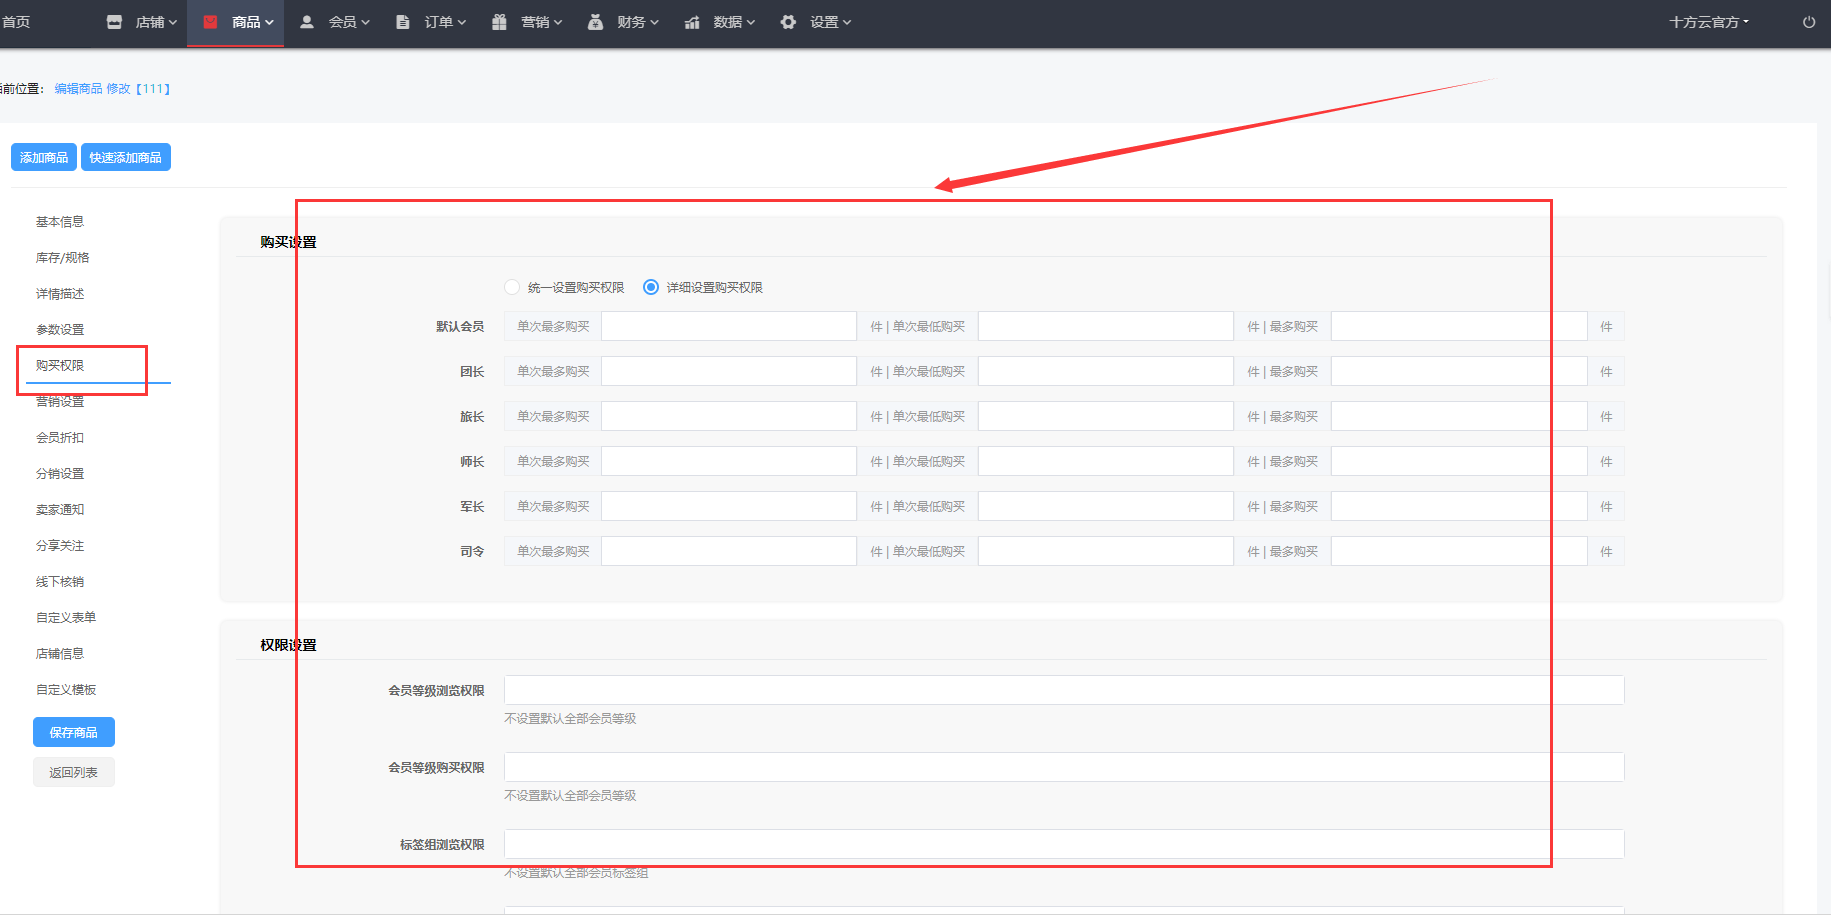Viewport: 1831px width, 917px height.
Task: Click the 会员 person icon
Action: [307, 22]
